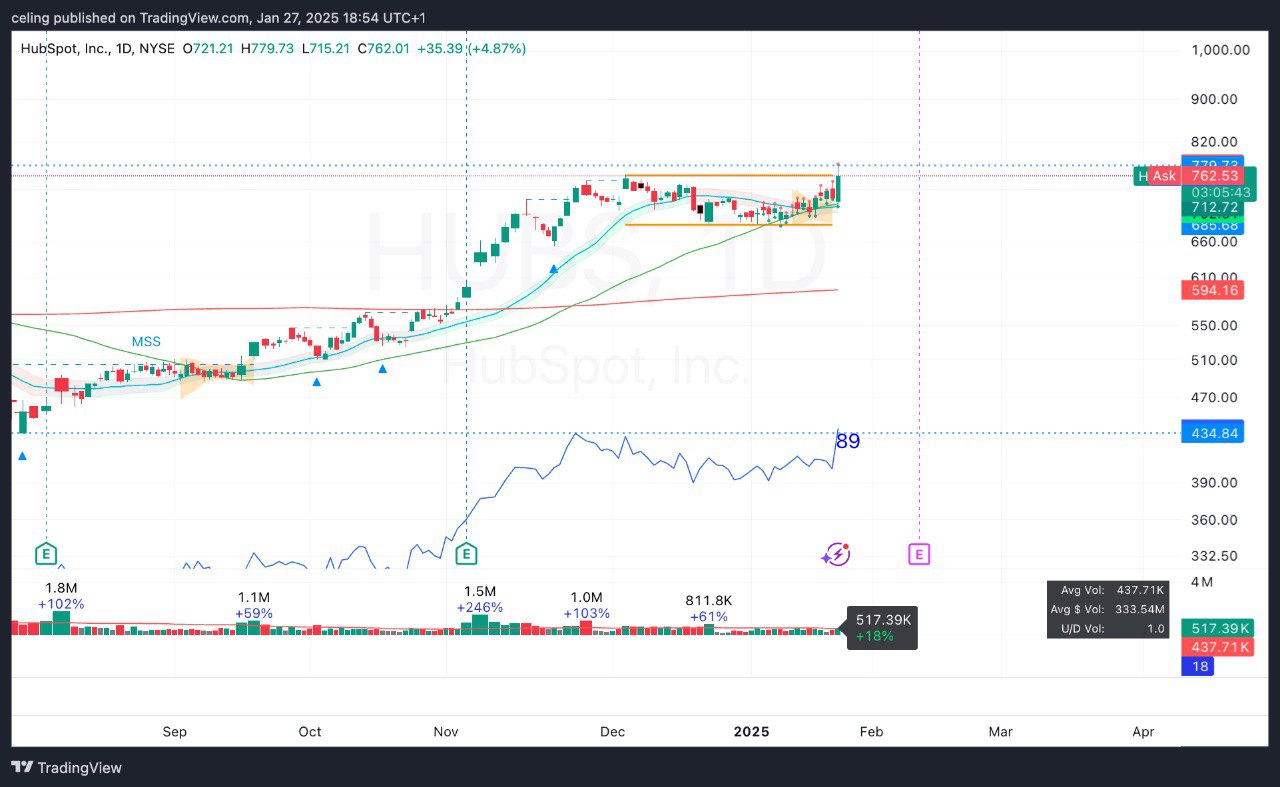Screen dimensions: 1280x787
Task: Click the red 594.16 moving average price label
Action: click(1212, 291)
